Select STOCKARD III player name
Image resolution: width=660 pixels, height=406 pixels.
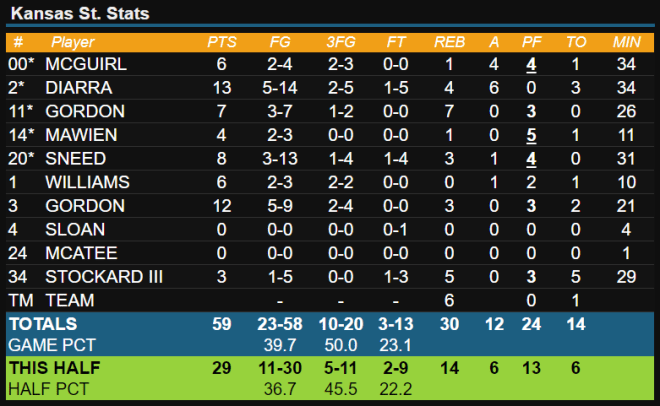104,277
